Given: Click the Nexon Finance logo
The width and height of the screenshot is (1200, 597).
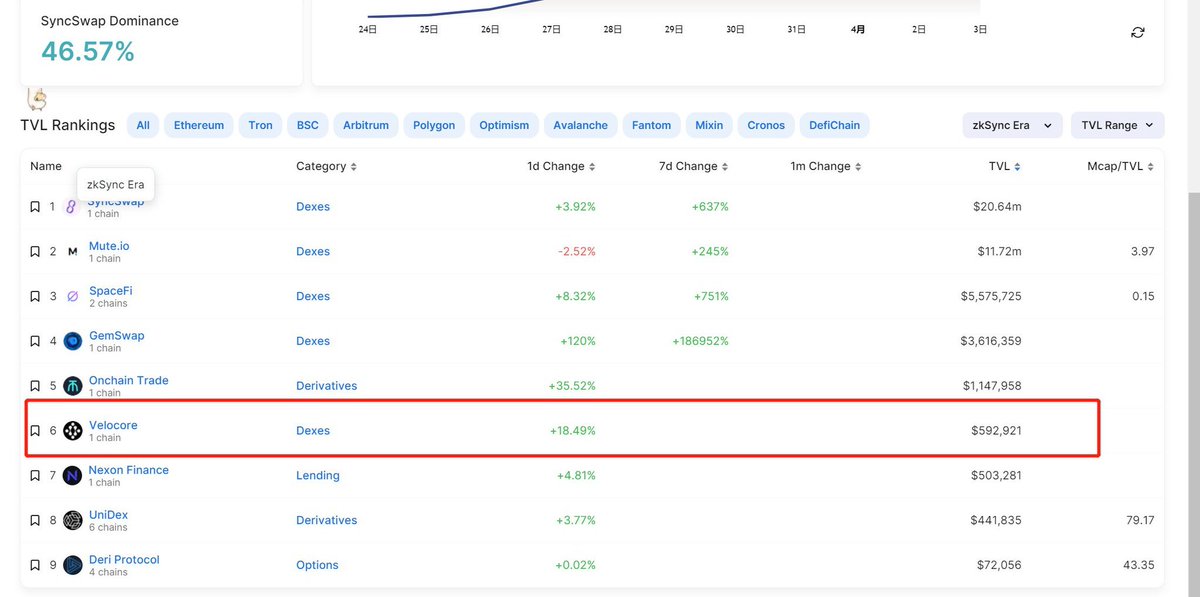Looking at the screenshot, I should (x=72, y=475).
